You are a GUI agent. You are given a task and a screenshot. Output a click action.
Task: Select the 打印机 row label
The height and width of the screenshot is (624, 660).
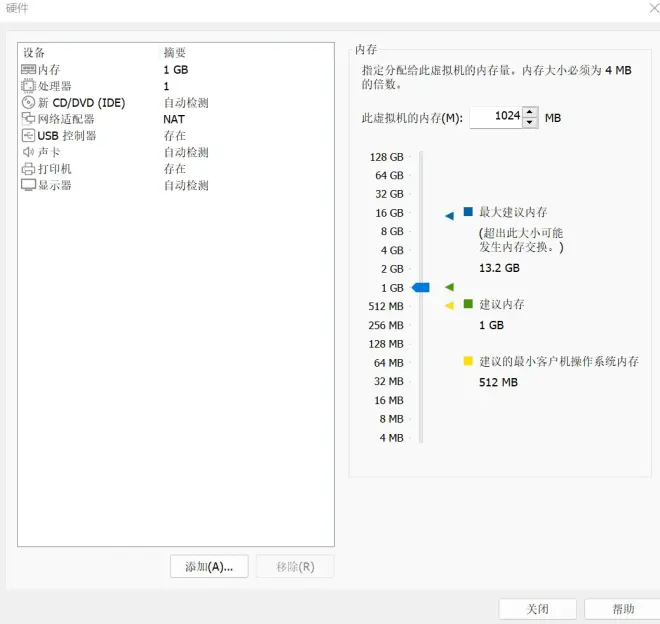tap(55, 169)
